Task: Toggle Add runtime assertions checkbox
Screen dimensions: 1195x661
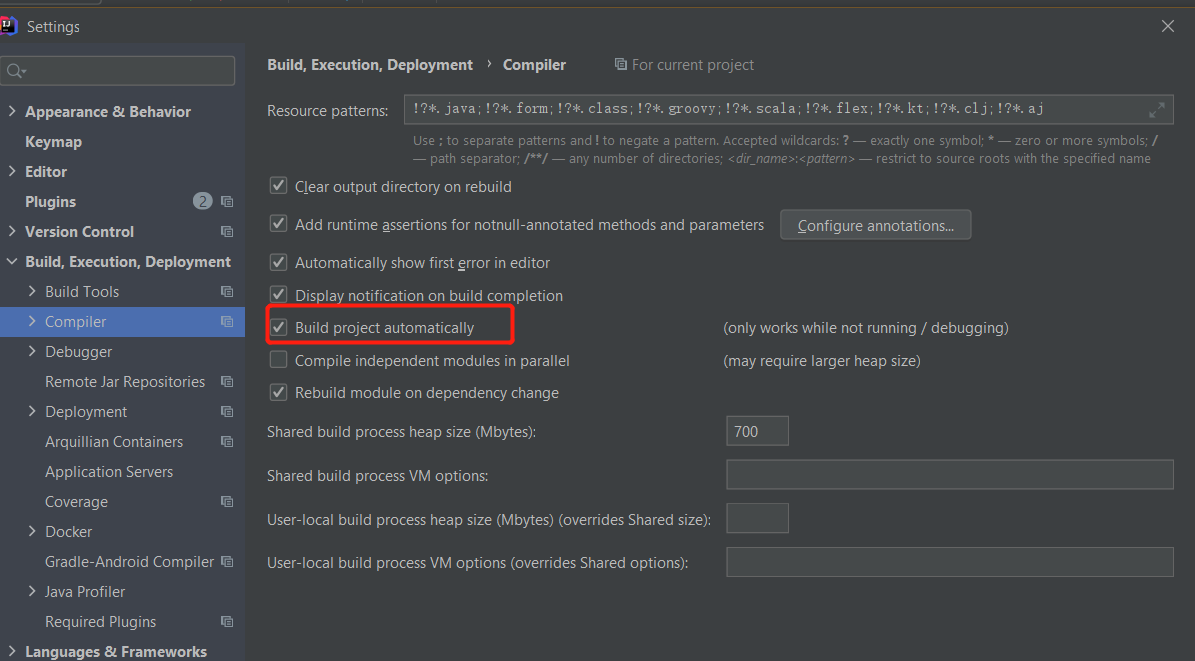Action: click(x=278, y=224)
